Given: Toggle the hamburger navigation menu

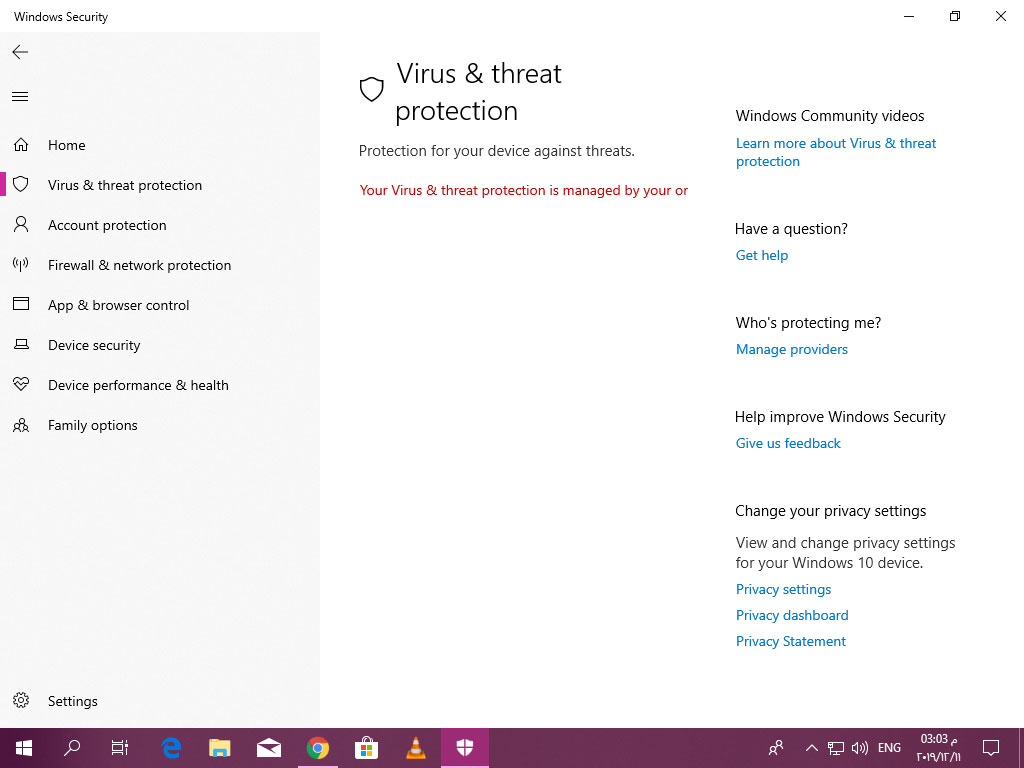Looking at the screenshot, I should tap(20, 97).
